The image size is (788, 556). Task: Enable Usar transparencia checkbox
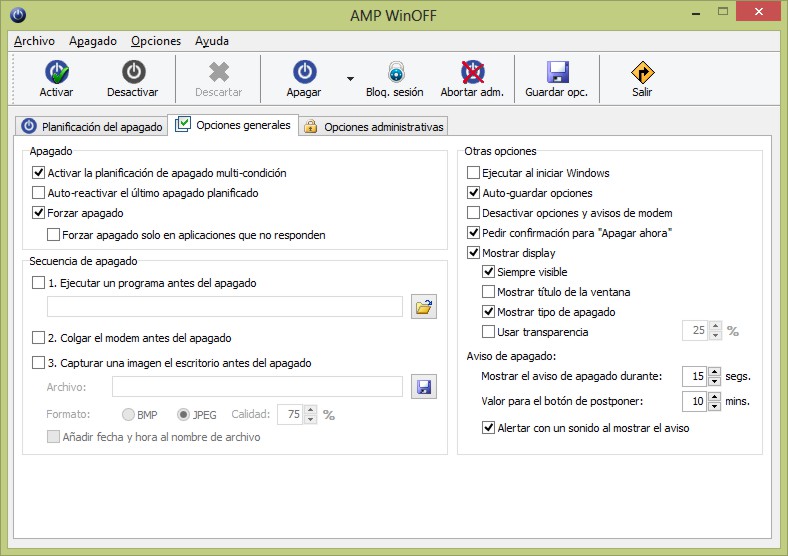pos(488,332)
